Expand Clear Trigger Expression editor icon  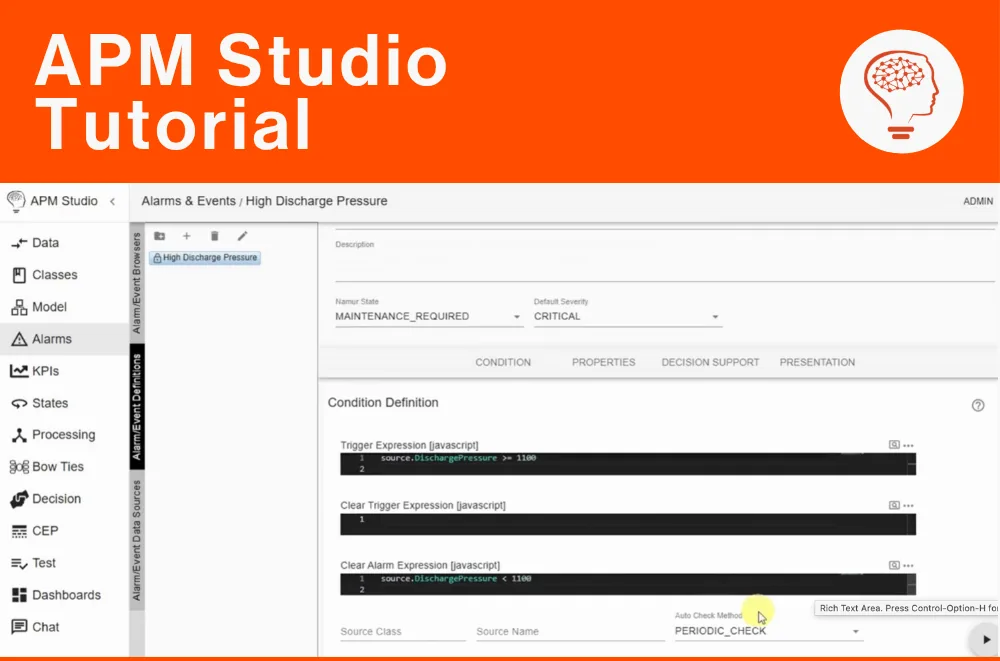[894, 505]
